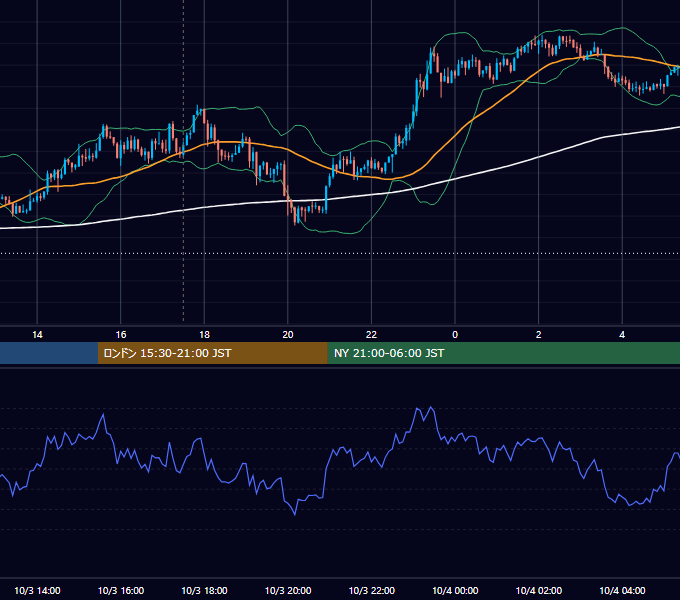Viewport: 680px width, 600px height.
Task: Click the hour label 4 on the price chart axis
Action: click(622, 335)
